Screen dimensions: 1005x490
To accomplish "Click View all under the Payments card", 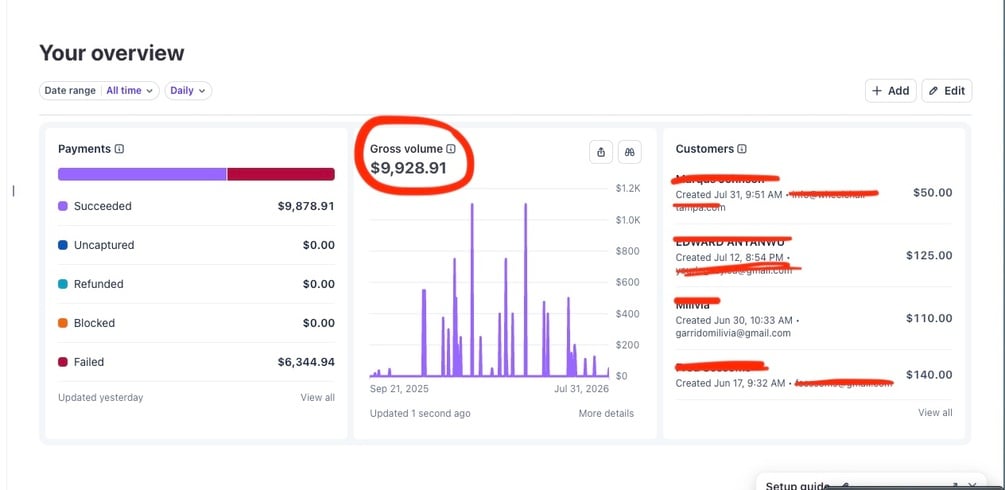I will (x=317, y=398).
